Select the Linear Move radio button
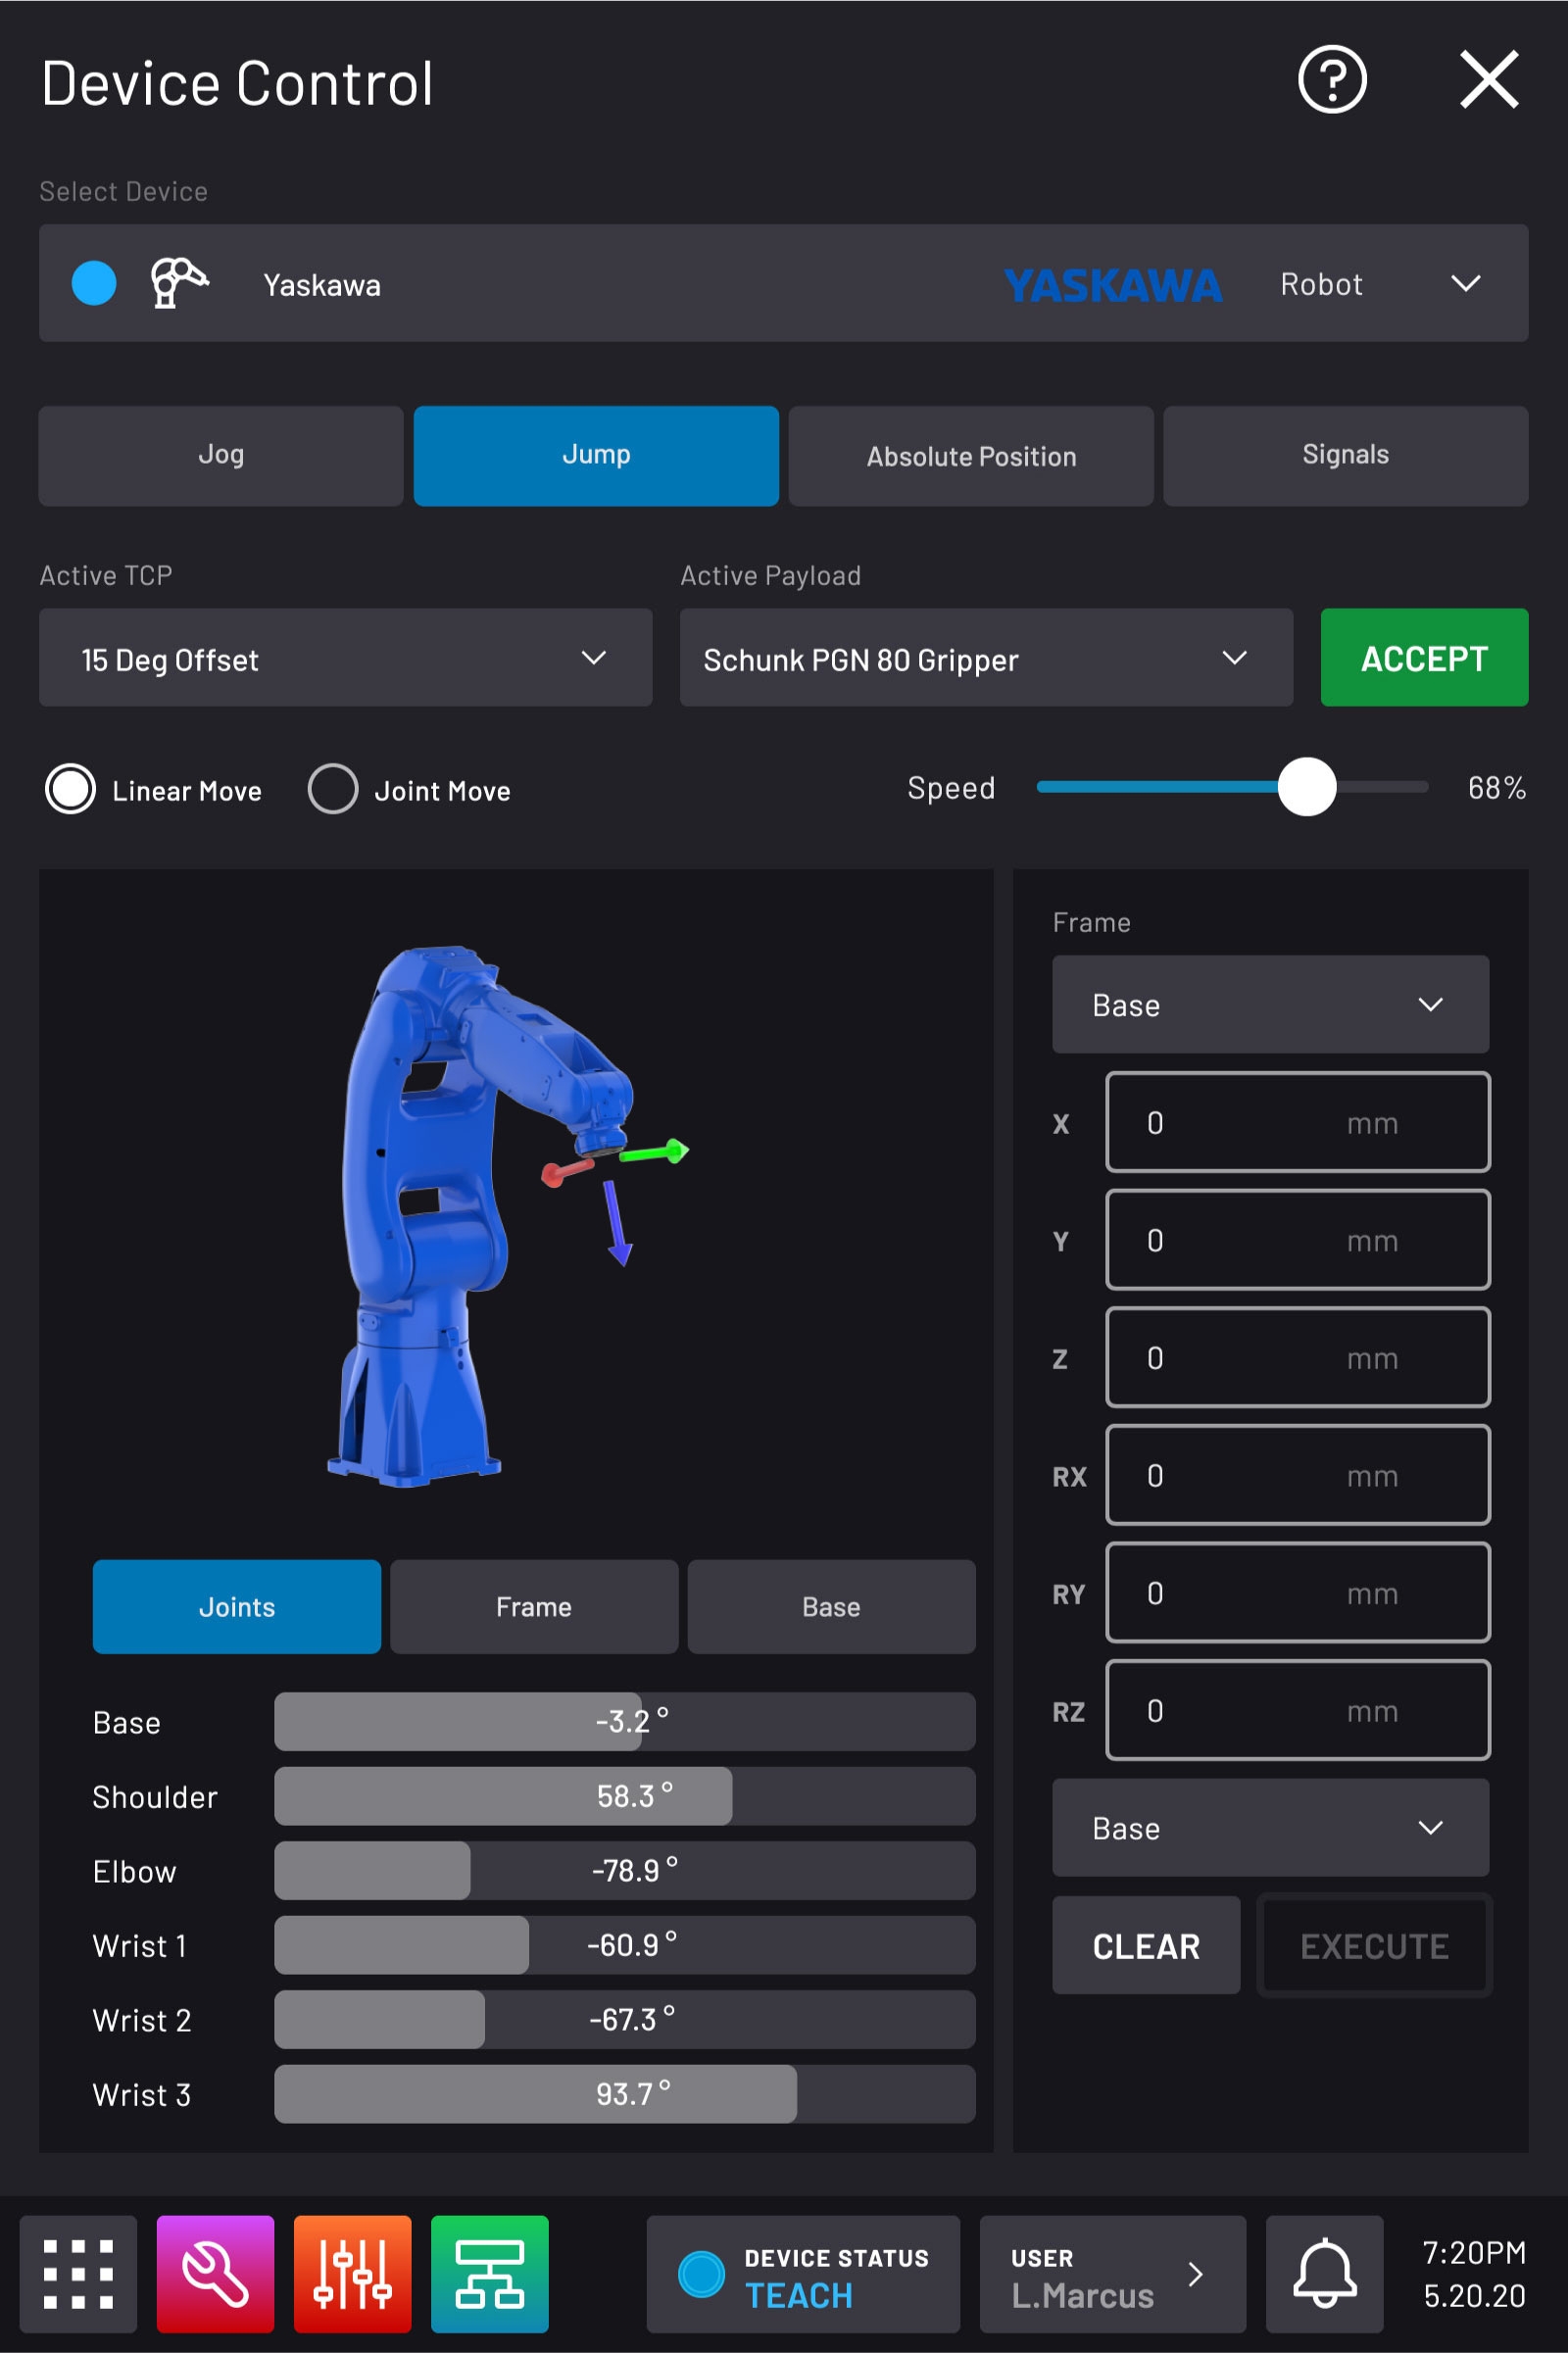Viewport: 1568px width, 2353px height. (70, 789)
